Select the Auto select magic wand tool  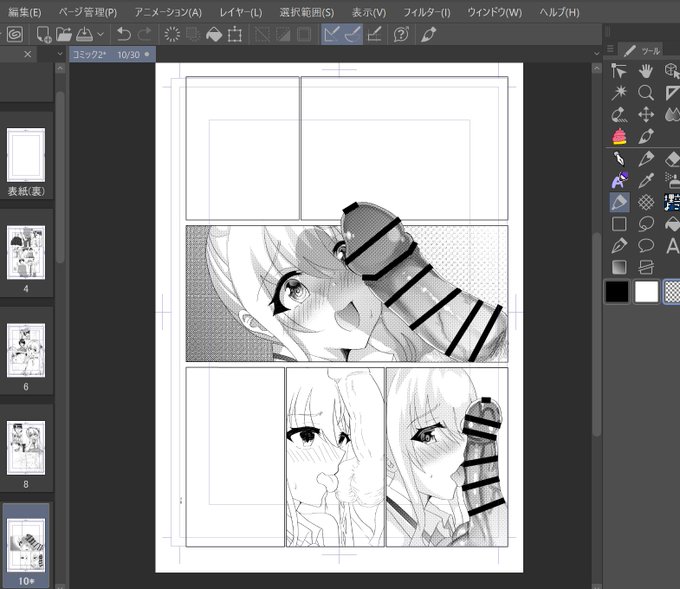click(619, 93)
